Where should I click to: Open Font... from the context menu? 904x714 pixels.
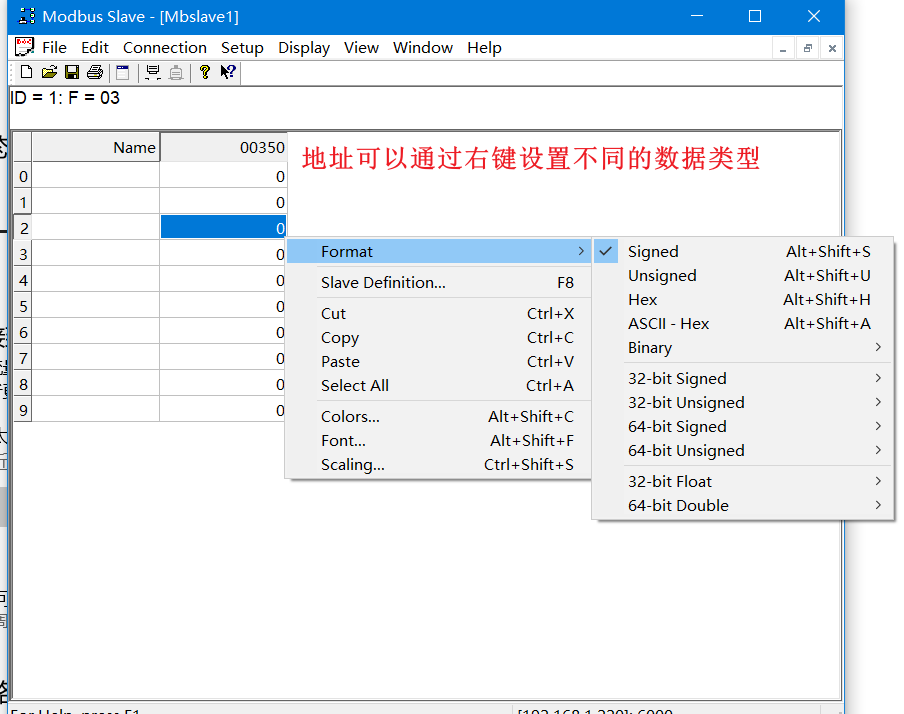point(439,441)
